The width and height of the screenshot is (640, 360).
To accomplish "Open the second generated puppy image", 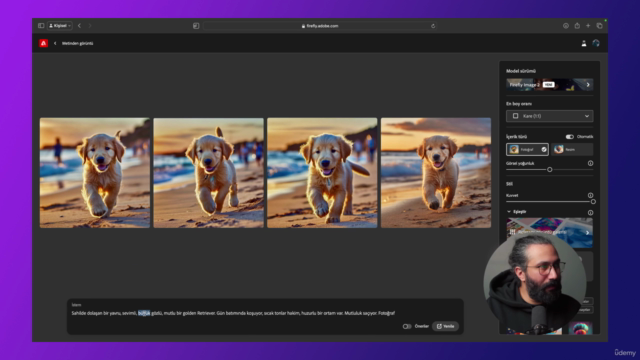I will pos(209,173).
